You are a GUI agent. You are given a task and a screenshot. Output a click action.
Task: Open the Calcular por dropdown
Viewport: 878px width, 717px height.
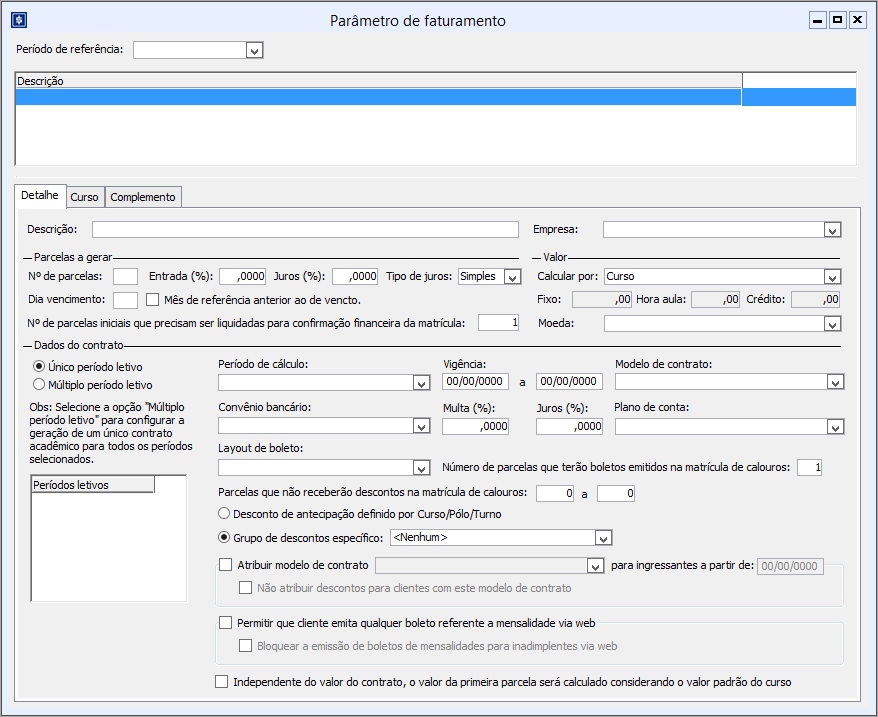click(x=835, y=276)
